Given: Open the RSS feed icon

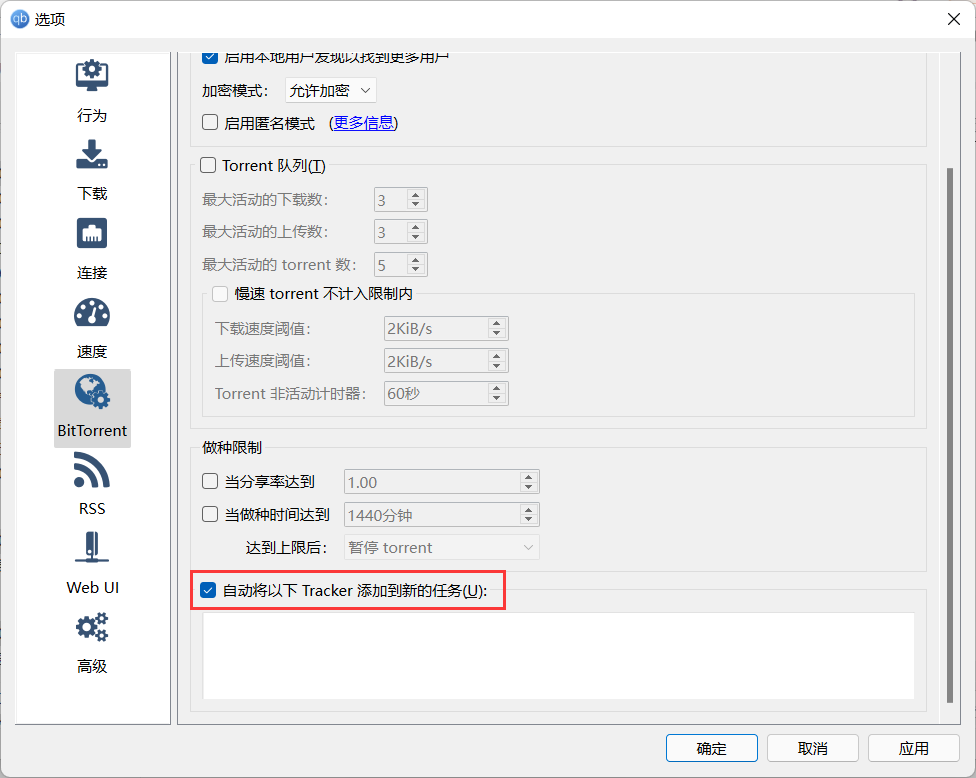Looking at the screenshot, I should coord(92,470).
